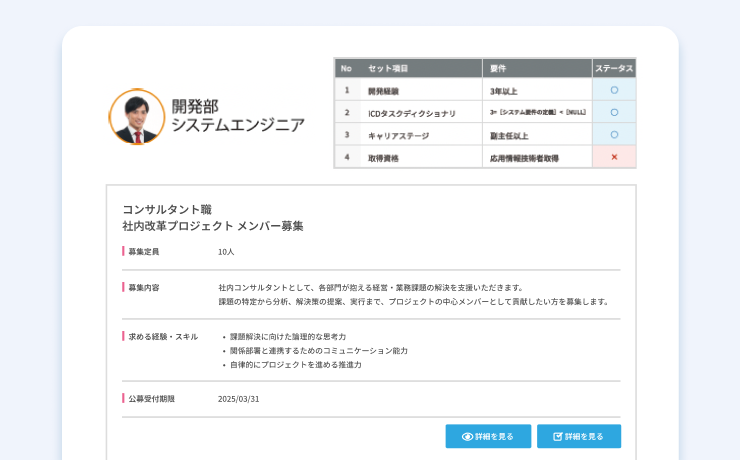This screenshot has height=460, width=740.
Task: Click the 詳細を見る button with edit pencil icon
Action: 579,436
